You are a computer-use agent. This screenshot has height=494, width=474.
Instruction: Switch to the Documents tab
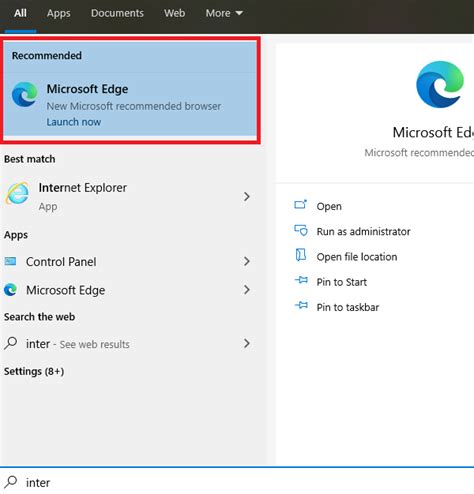click(117, 13)
